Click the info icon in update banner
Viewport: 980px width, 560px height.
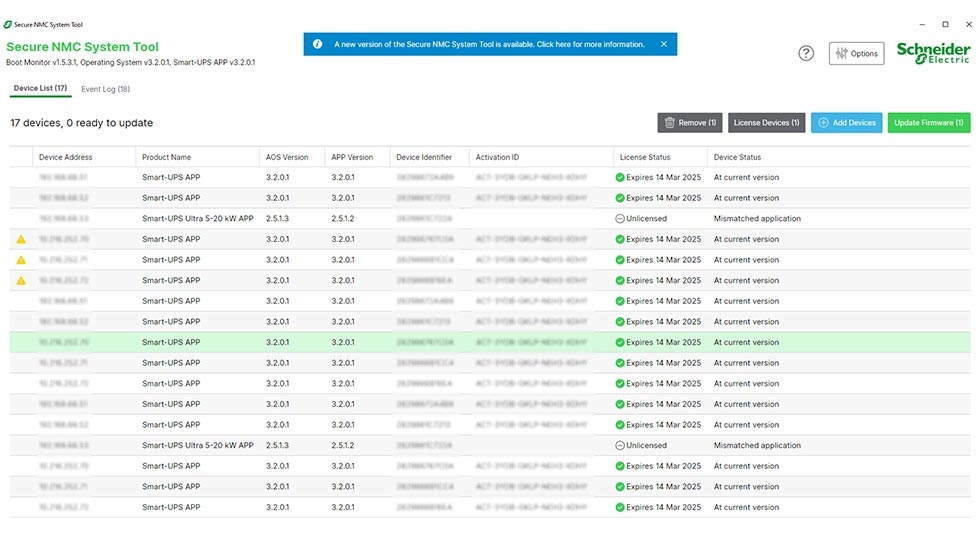tap(317, 44)
